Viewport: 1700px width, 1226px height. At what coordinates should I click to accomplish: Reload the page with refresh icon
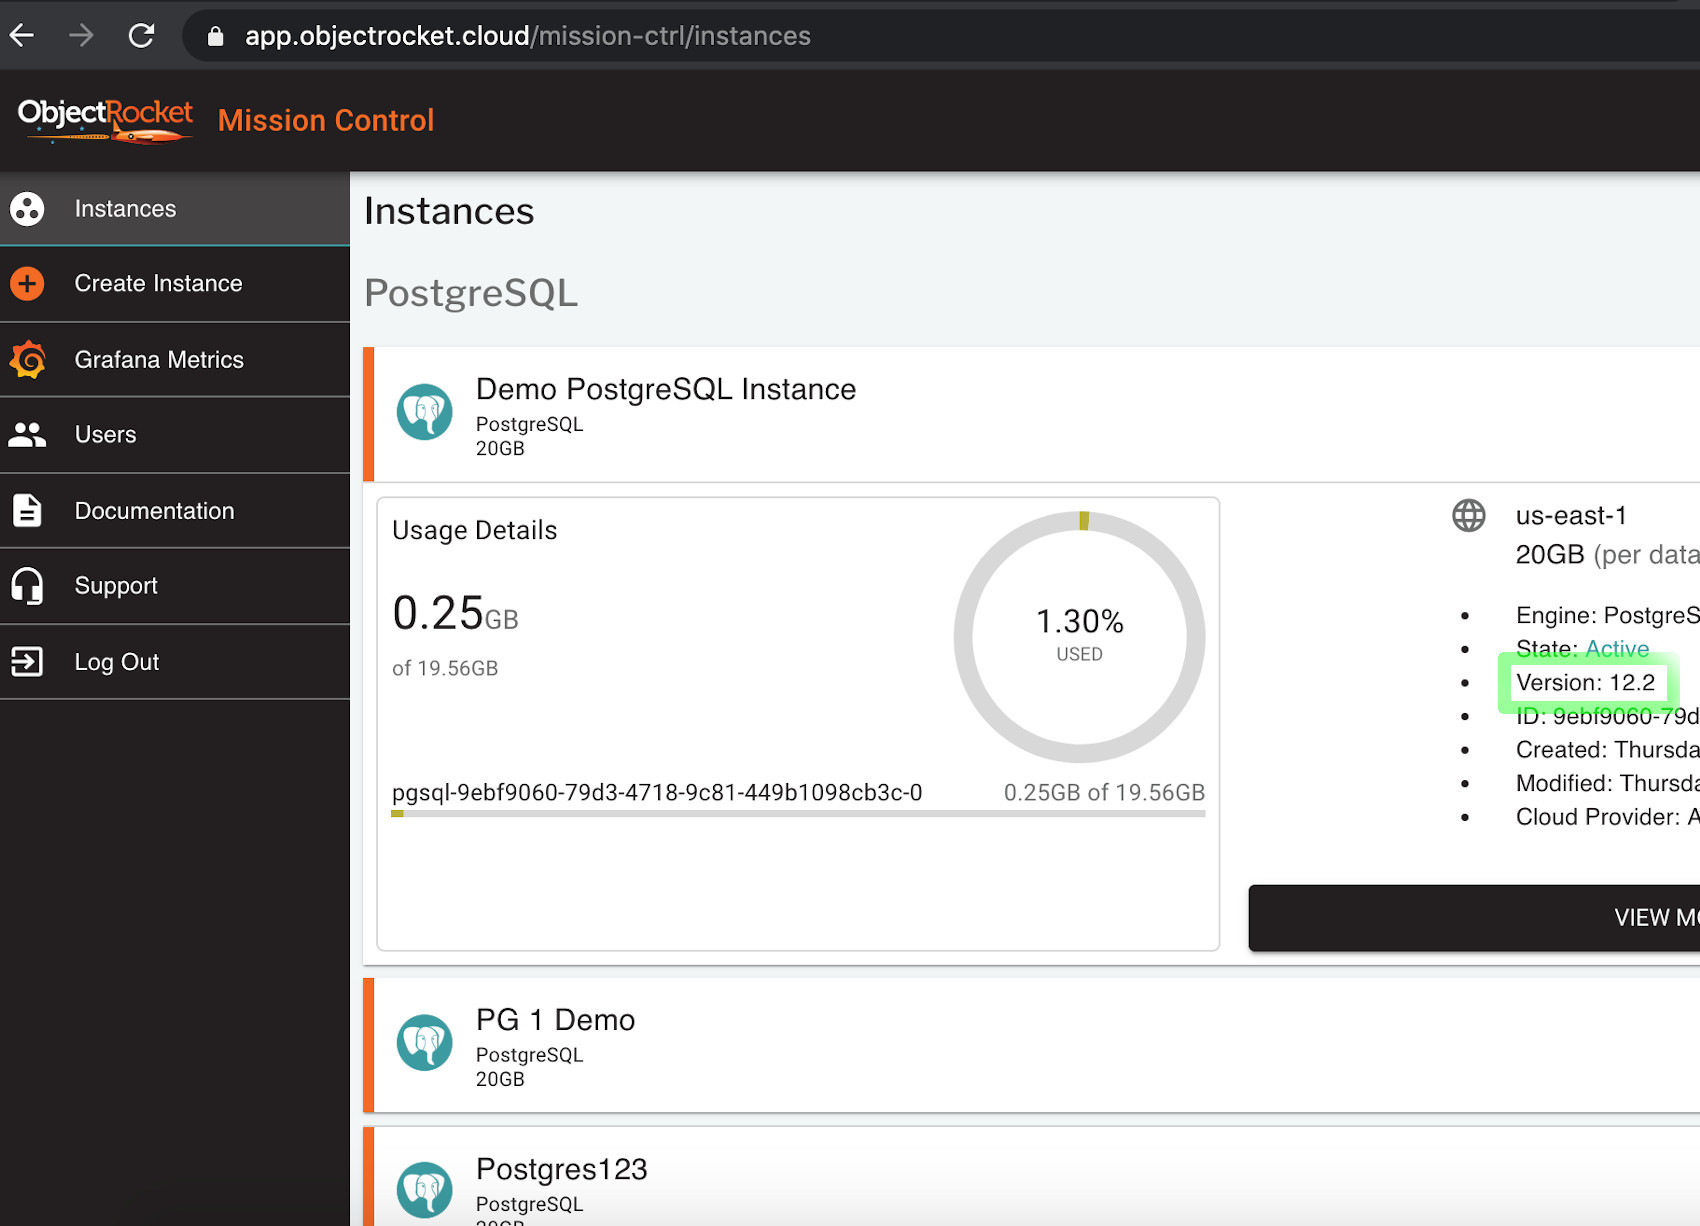[x=141, y=36]
